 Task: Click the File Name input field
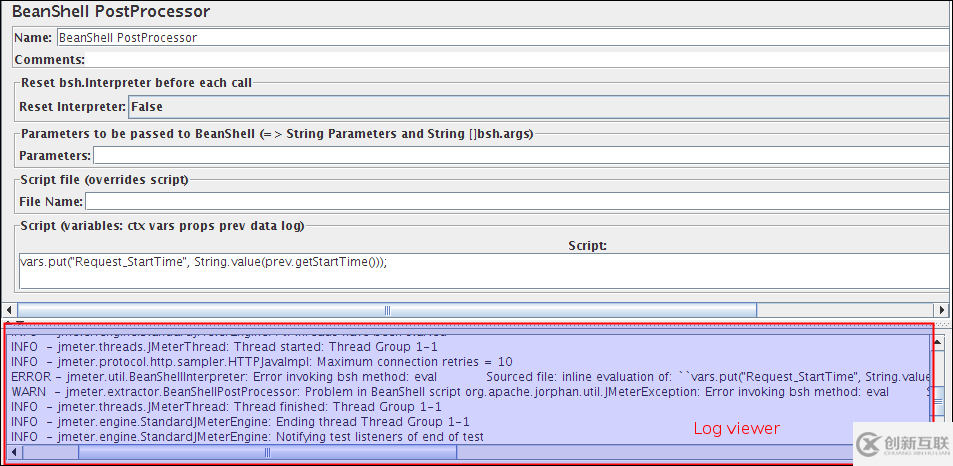point(518,201)
